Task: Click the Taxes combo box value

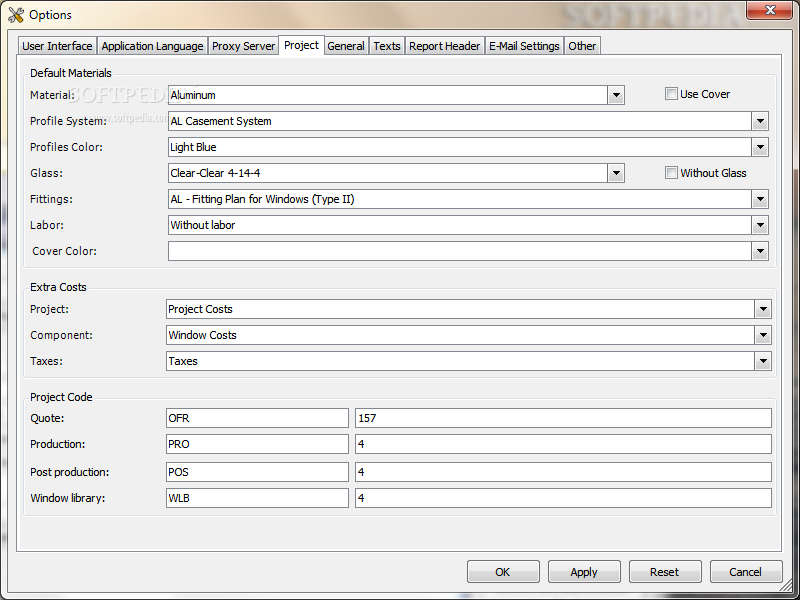Action: pos(183,361)
